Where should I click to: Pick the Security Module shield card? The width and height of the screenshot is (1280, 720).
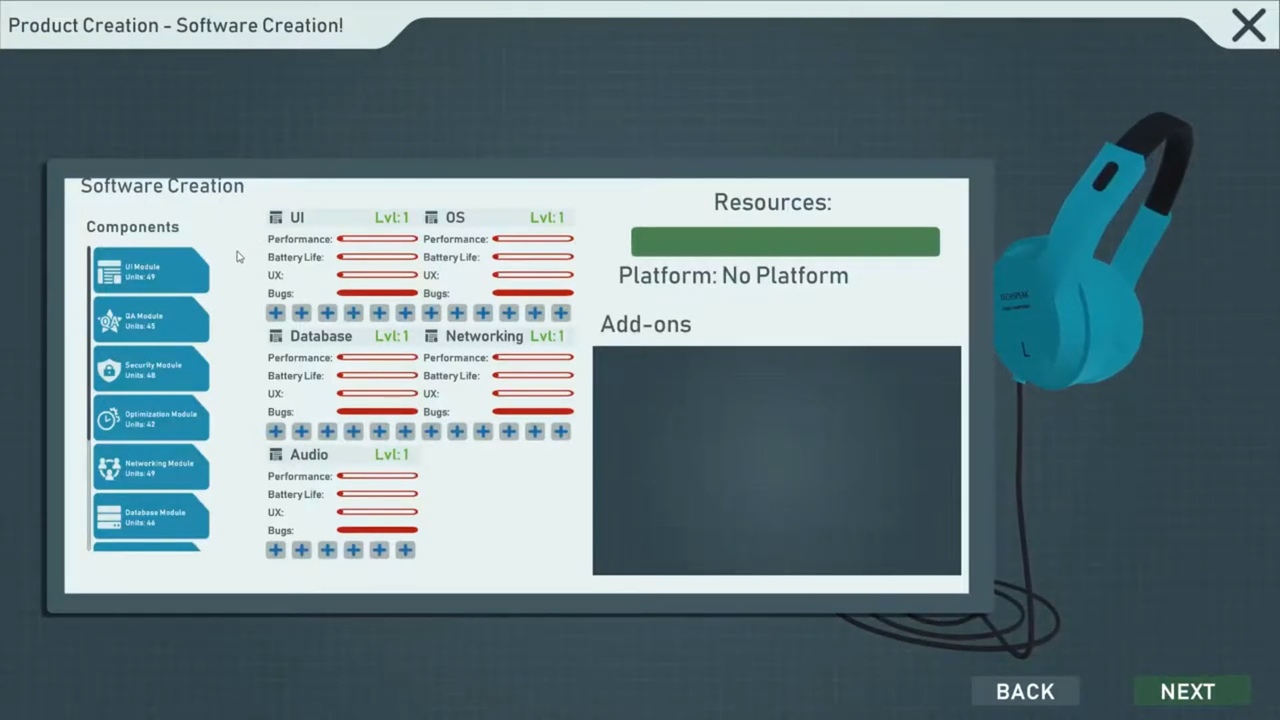pyautogui.click(x=151, y=369)
